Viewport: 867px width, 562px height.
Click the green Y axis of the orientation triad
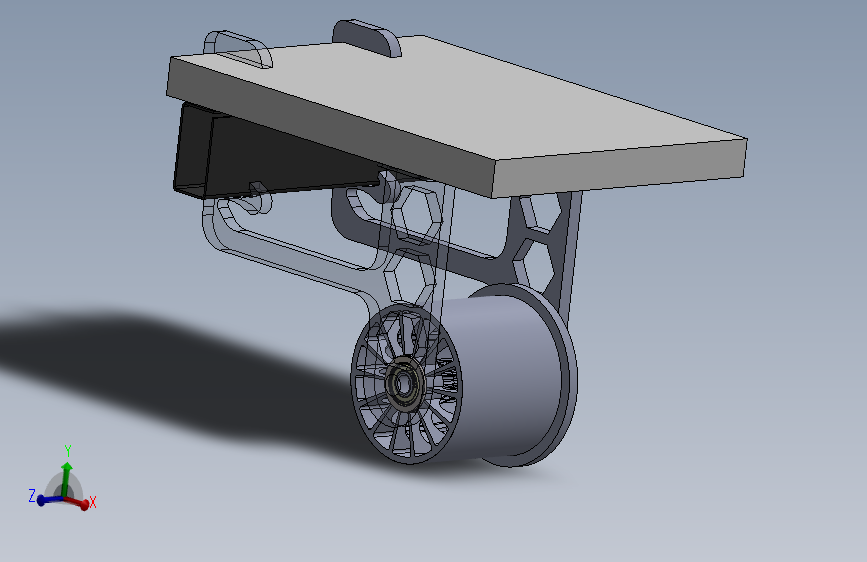pos(66,480)
